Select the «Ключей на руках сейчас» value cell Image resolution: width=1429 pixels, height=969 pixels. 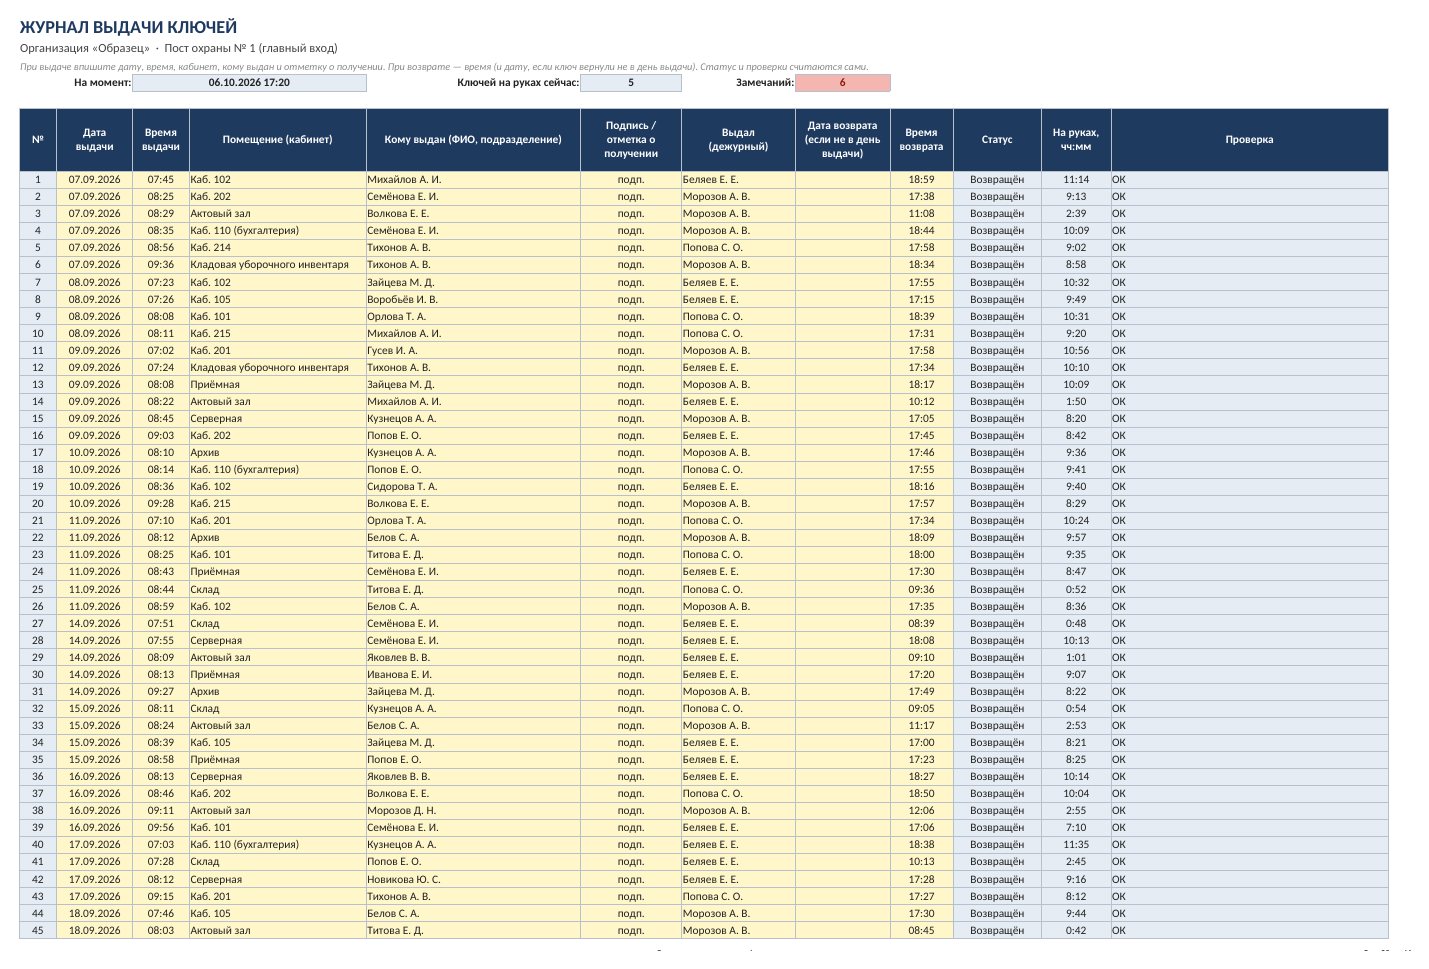[x=631, y=83]
